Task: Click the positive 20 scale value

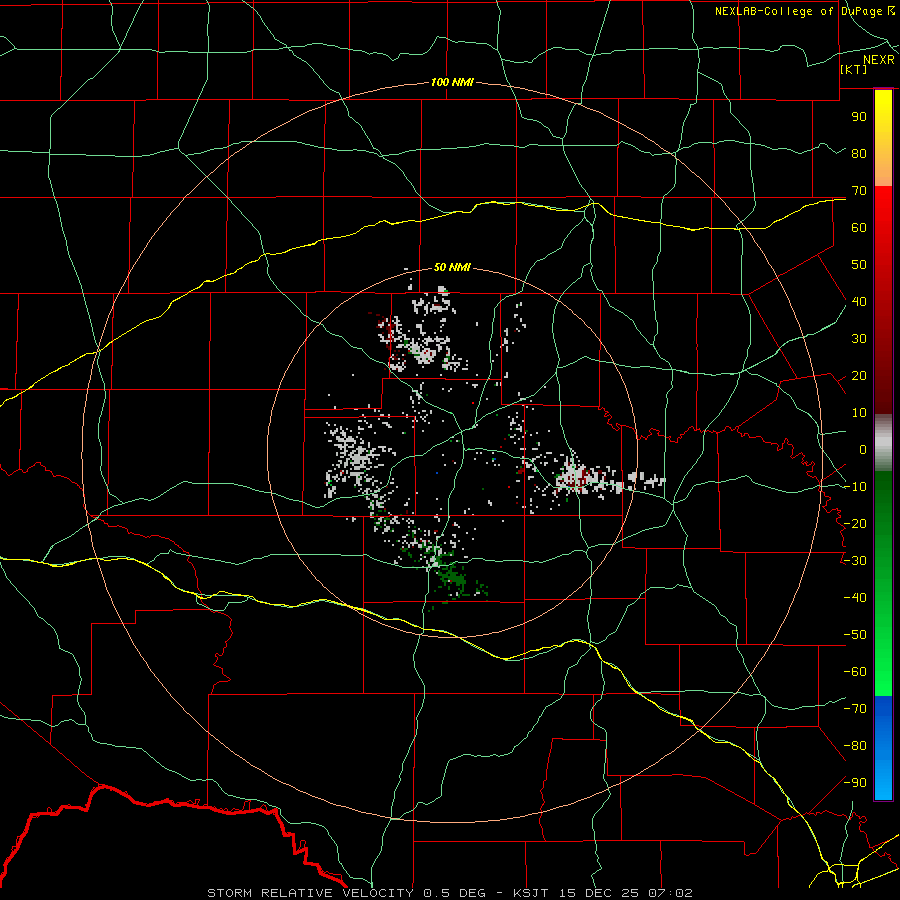Action: [x=859, y=375]
